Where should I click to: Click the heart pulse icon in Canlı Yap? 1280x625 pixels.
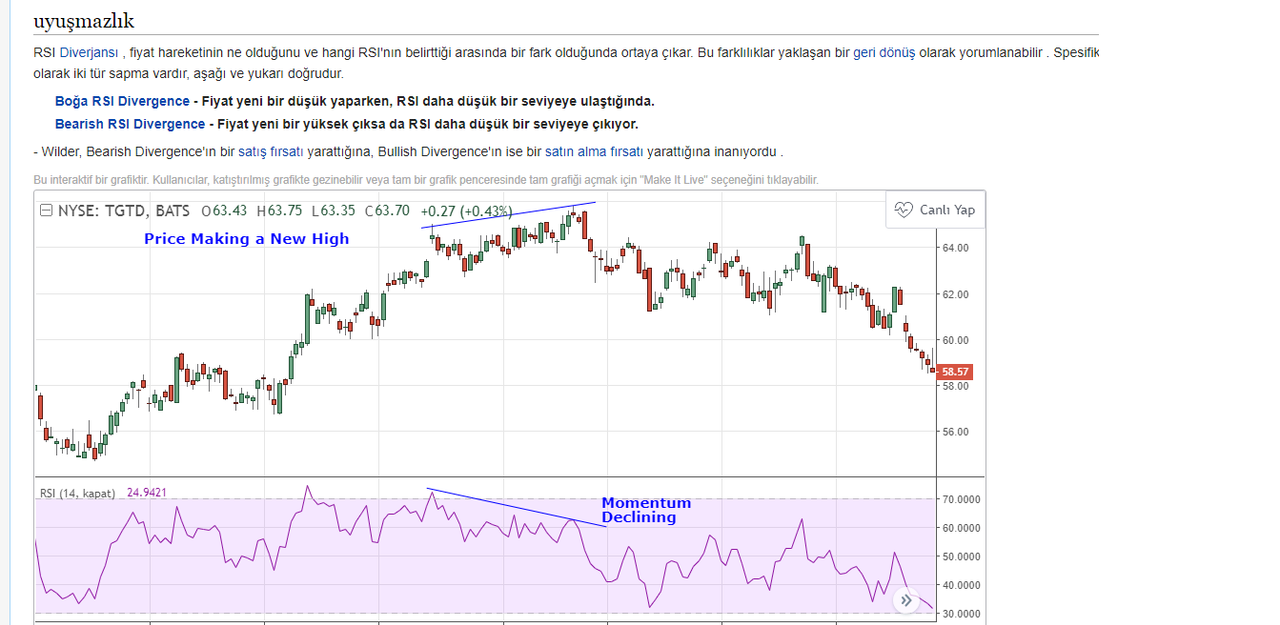click(904, 210)
